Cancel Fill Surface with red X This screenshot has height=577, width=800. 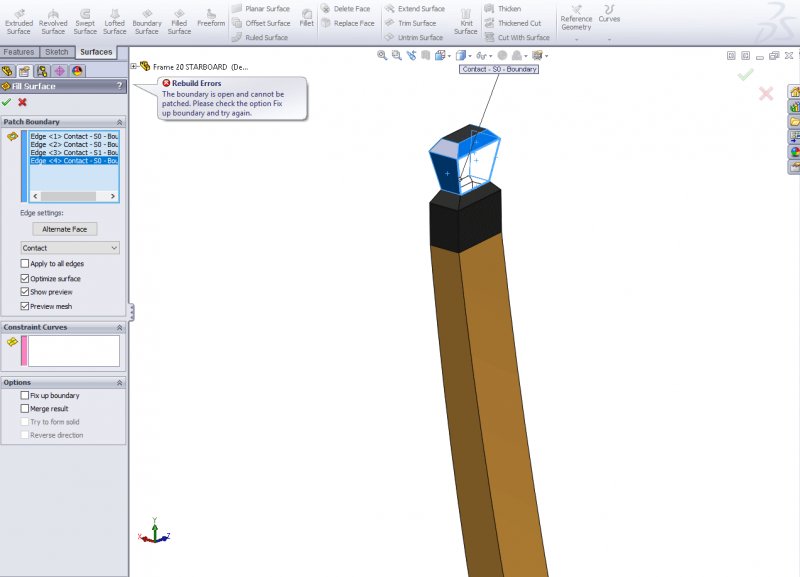click(22, 102)
